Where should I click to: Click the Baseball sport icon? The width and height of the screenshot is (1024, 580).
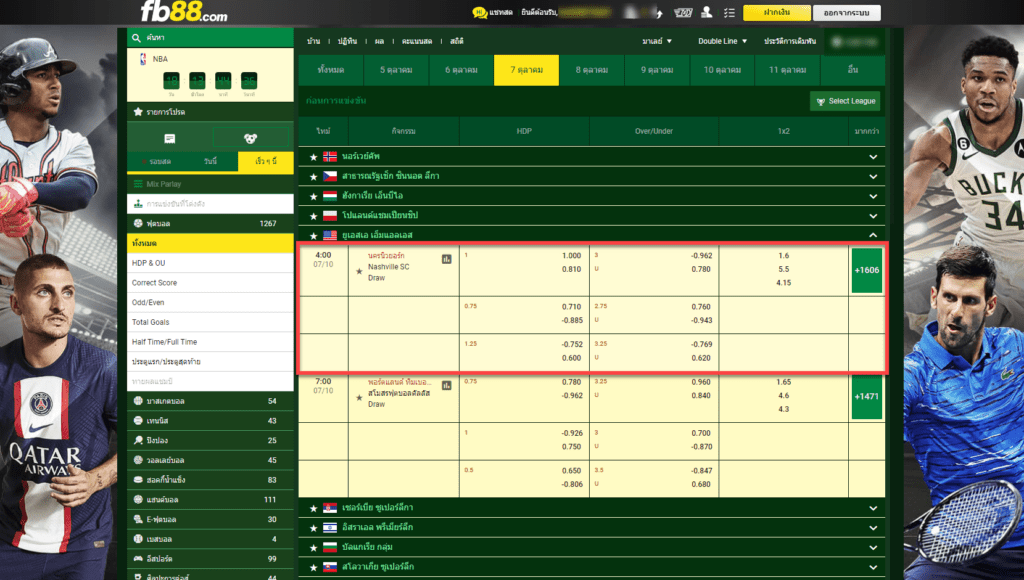(x=138, y=539)
